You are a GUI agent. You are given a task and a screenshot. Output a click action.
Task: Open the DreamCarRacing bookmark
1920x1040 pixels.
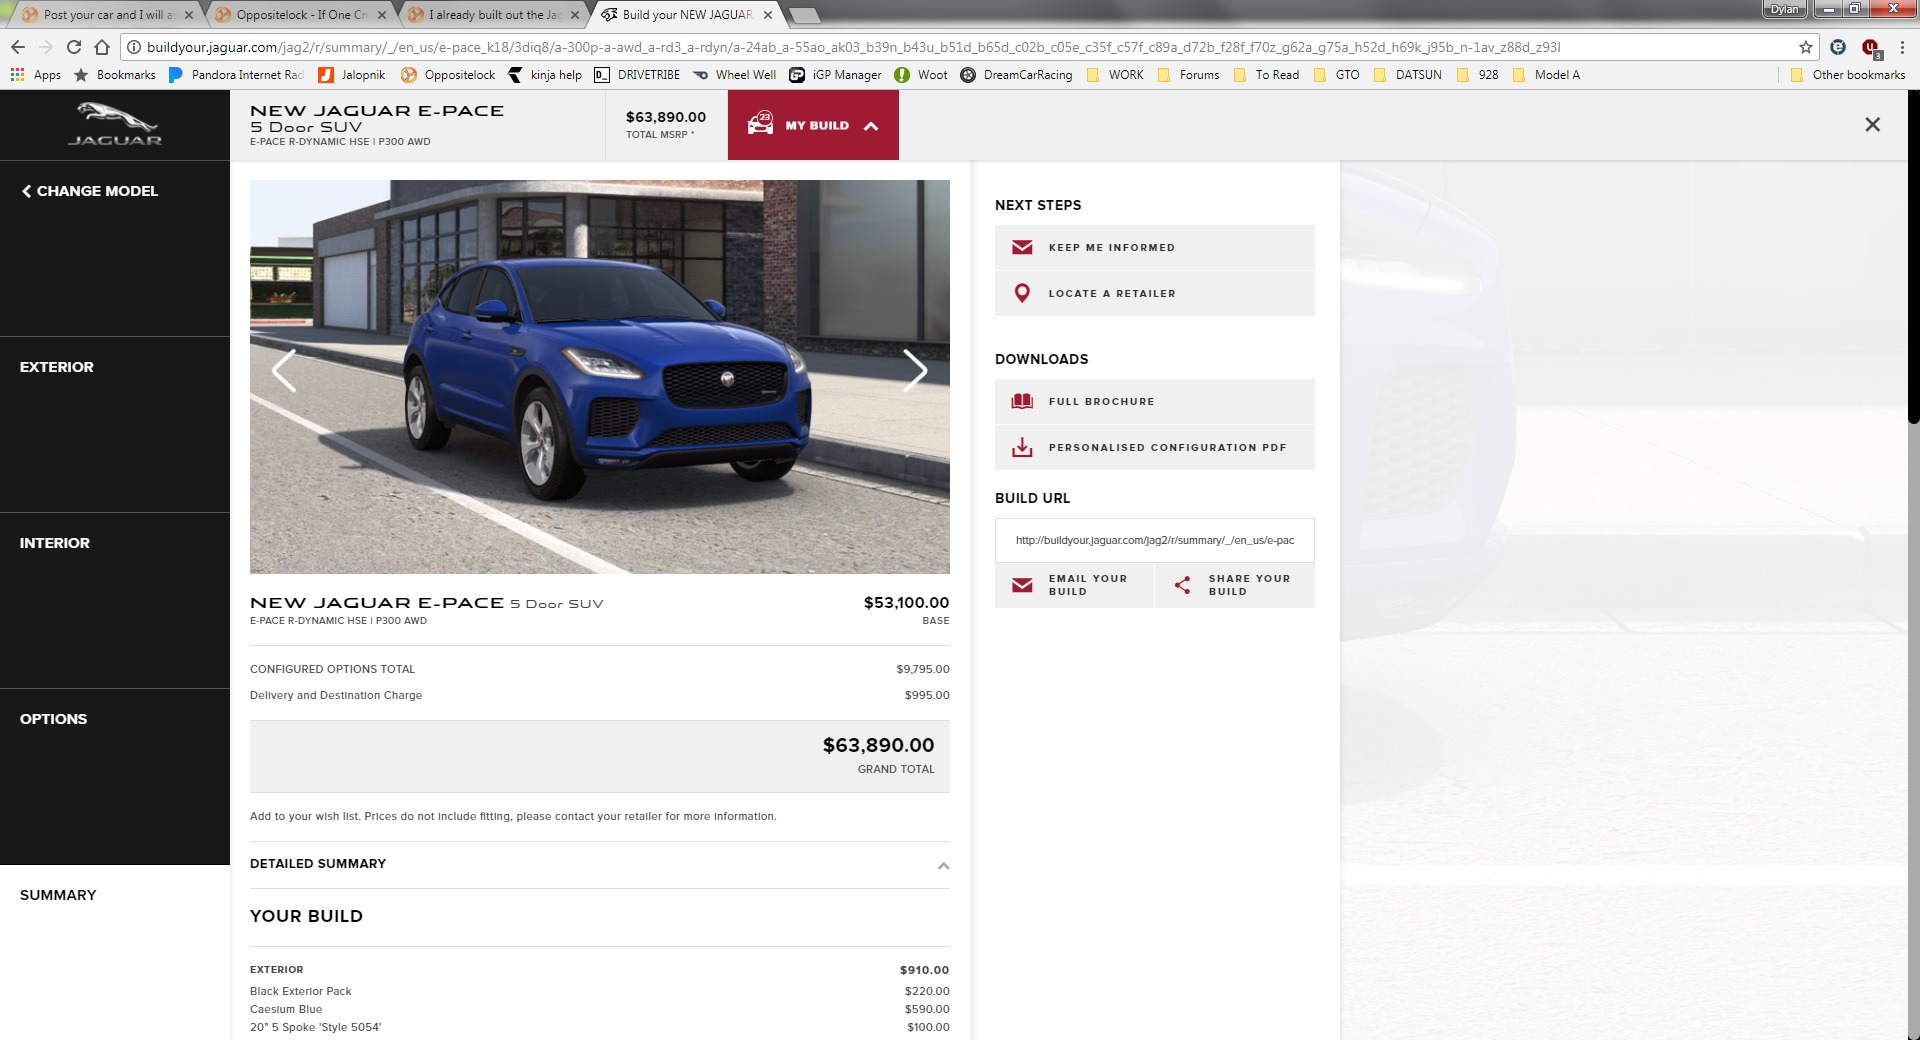1016,75
